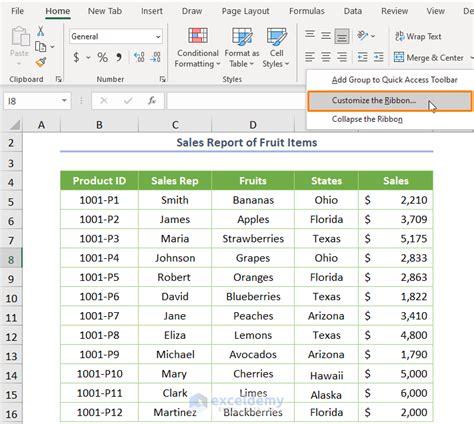Click Decrease Indent icon
The image size is (474, 424).
pyautogui.click(x=362, y=57)
